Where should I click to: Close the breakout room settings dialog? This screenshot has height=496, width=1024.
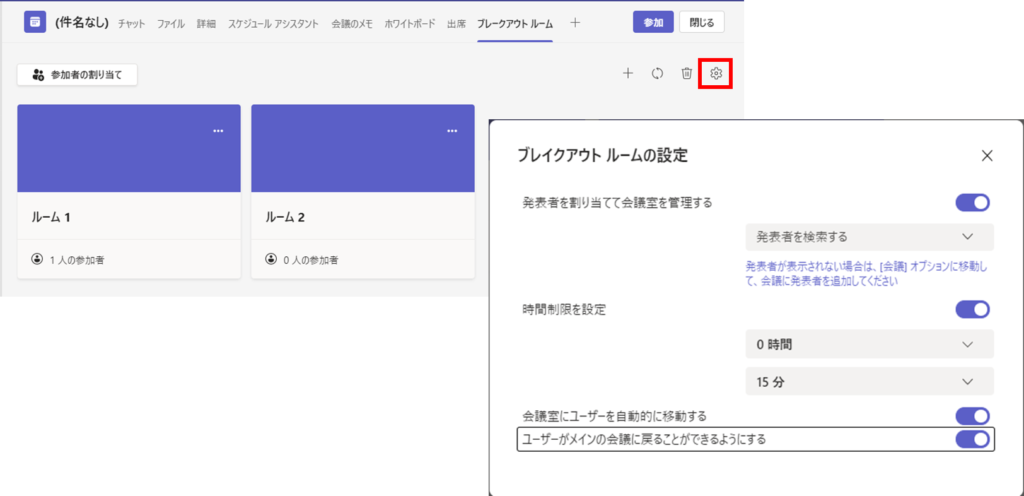tap(987, 155)
